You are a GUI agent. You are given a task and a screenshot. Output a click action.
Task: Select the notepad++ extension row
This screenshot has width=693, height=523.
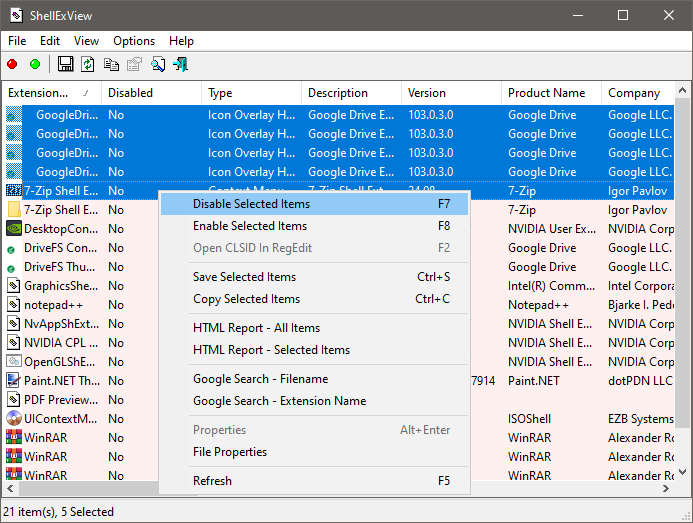point(53,305)
